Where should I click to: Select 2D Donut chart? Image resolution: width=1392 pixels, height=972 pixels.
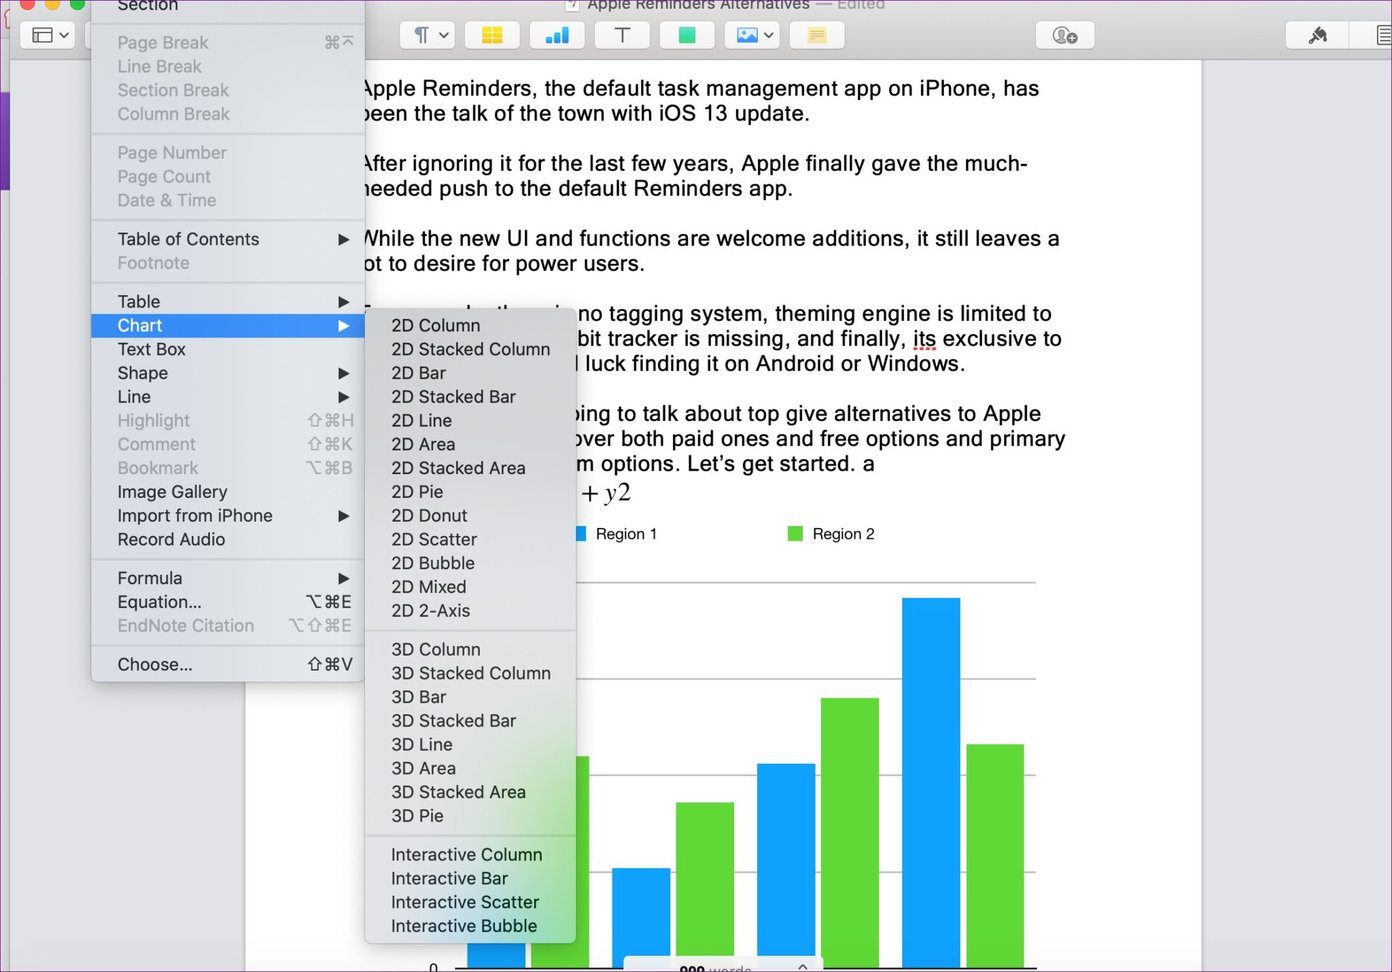470,516
